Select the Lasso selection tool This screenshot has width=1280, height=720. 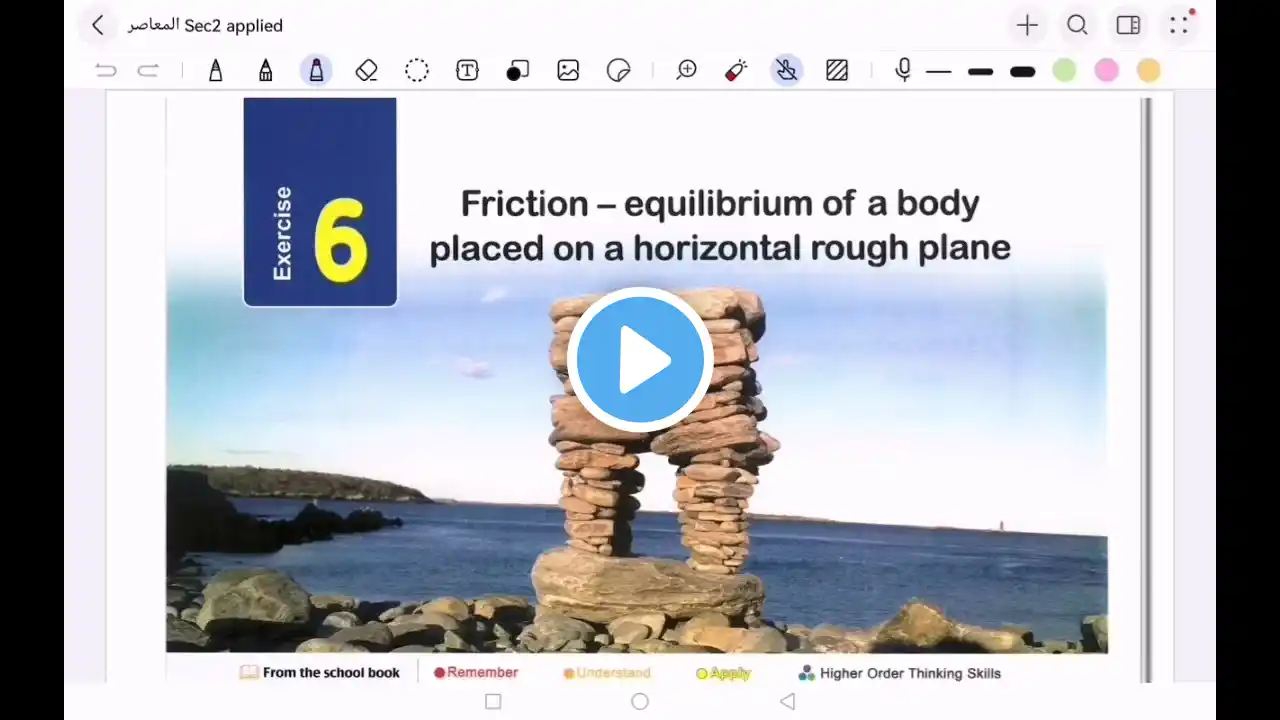pyautogui.click(x=417, y=70)
